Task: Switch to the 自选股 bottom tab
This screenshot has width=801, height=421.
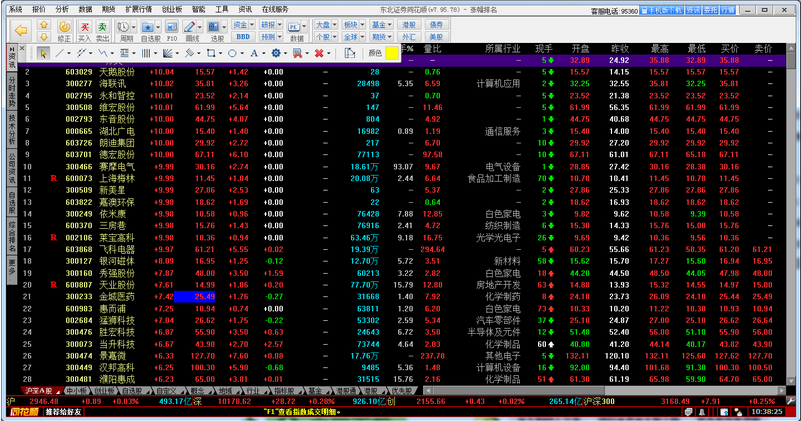Action: 132,391
